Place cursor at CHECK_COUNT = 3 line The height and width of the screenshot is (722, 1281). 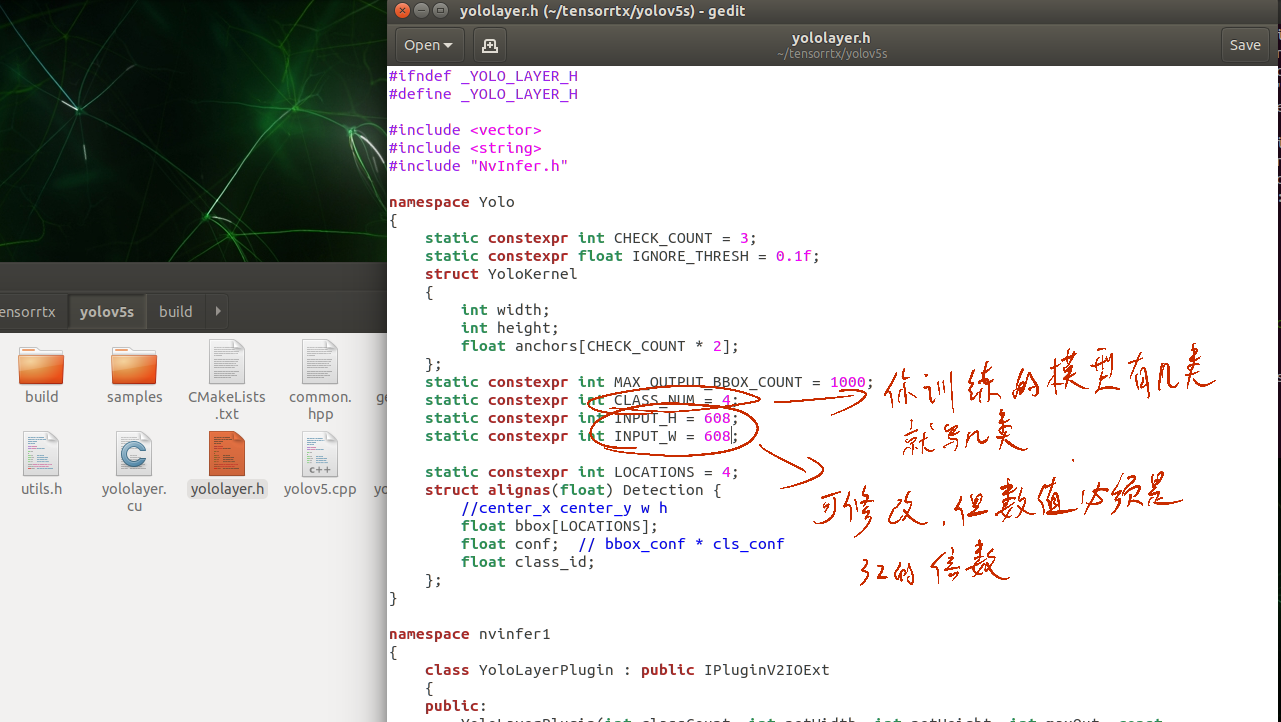591,238
